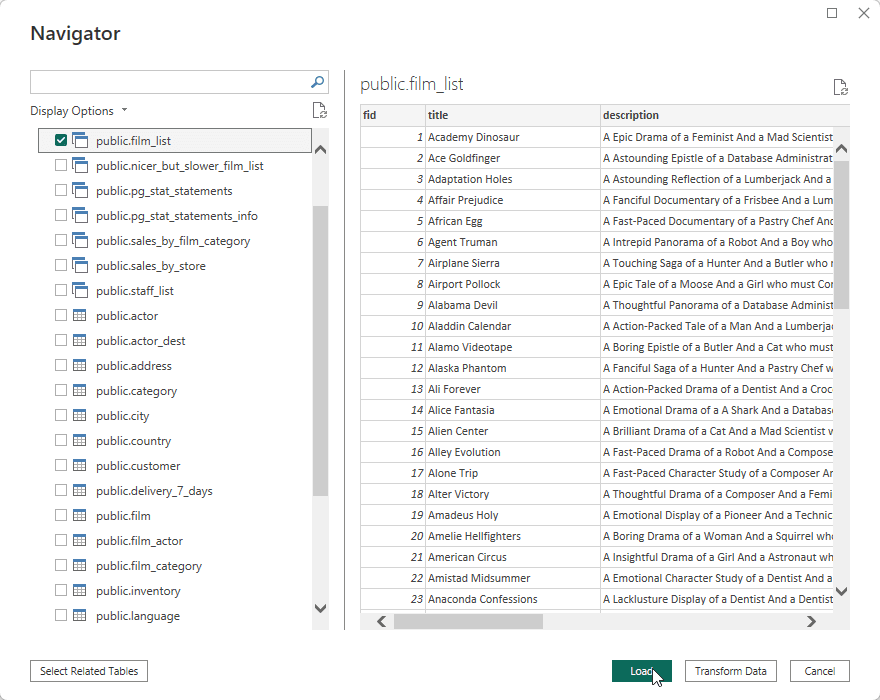Click the 'Anaconda Confessions' title cell

[x=512, y=599]
